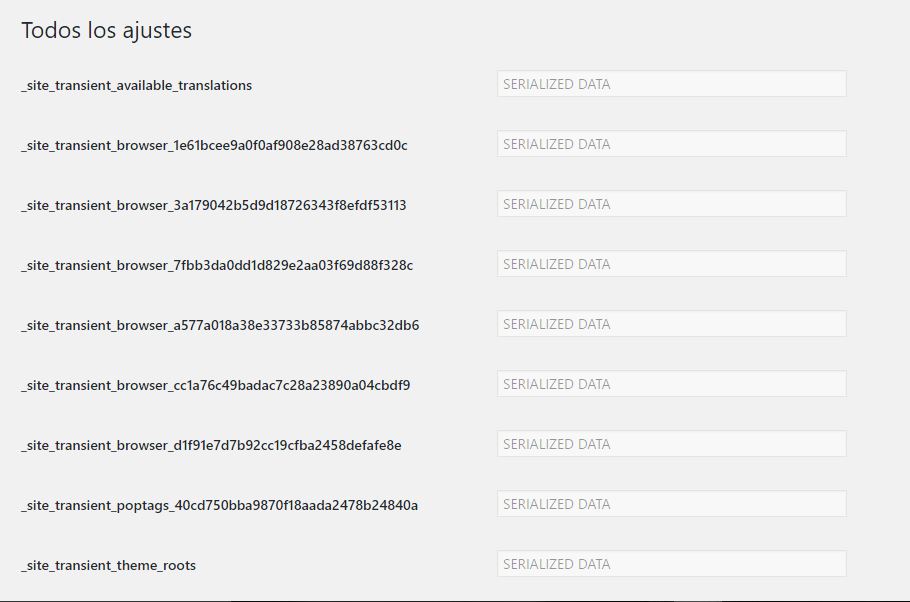Click the _site_transient_browser_d1f91e7d7b92cc19cfba2458defafe8e label text
The width and height of the screenshot is (910, 602).
[x=211, y=446]
